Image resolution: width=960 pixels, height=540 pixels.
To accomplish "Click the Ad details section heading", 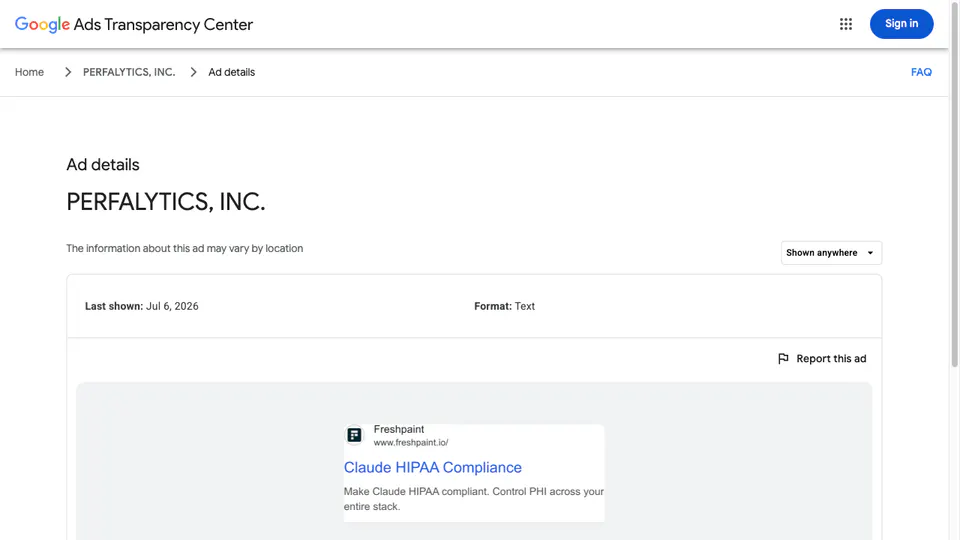I will (103, 165).
